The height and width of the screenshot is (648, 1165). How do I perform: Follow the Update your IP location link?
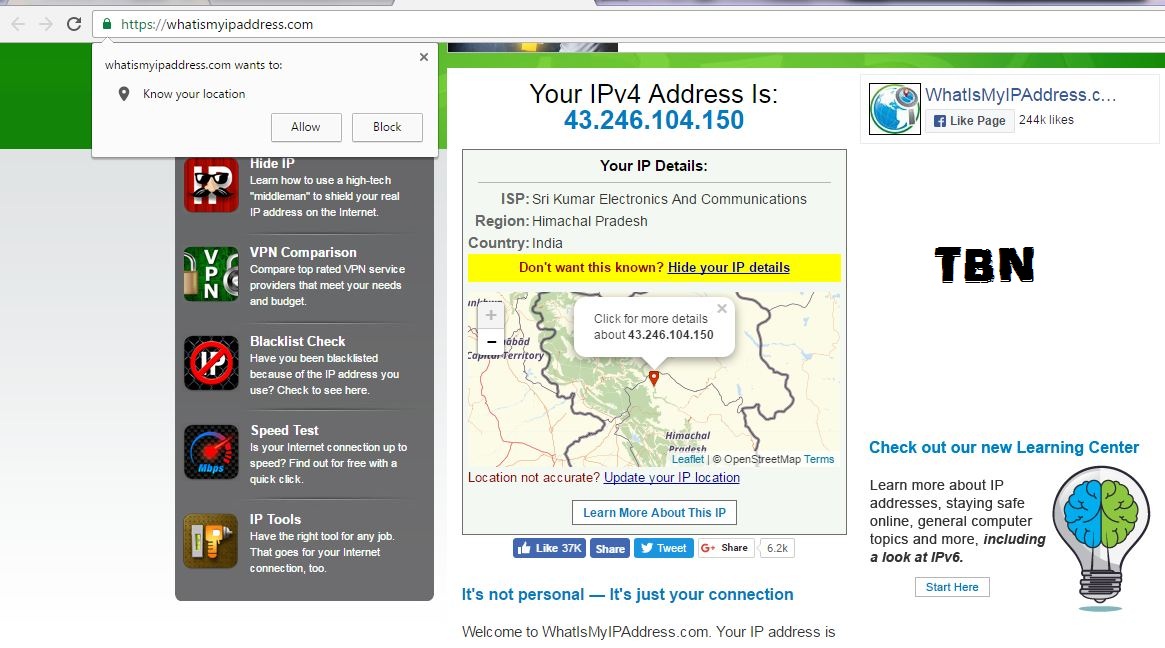[672, 478]
